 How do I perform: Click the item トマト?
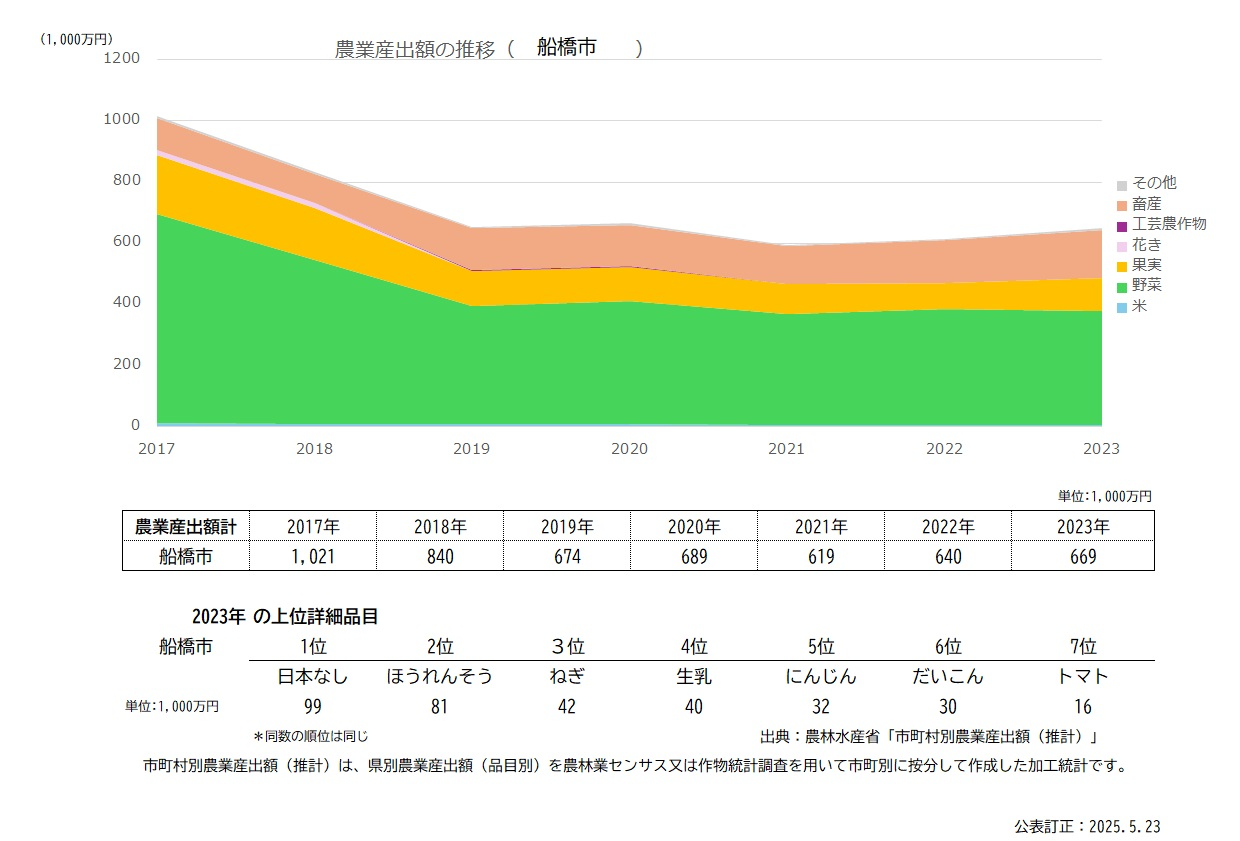[x=1082, y=676]
